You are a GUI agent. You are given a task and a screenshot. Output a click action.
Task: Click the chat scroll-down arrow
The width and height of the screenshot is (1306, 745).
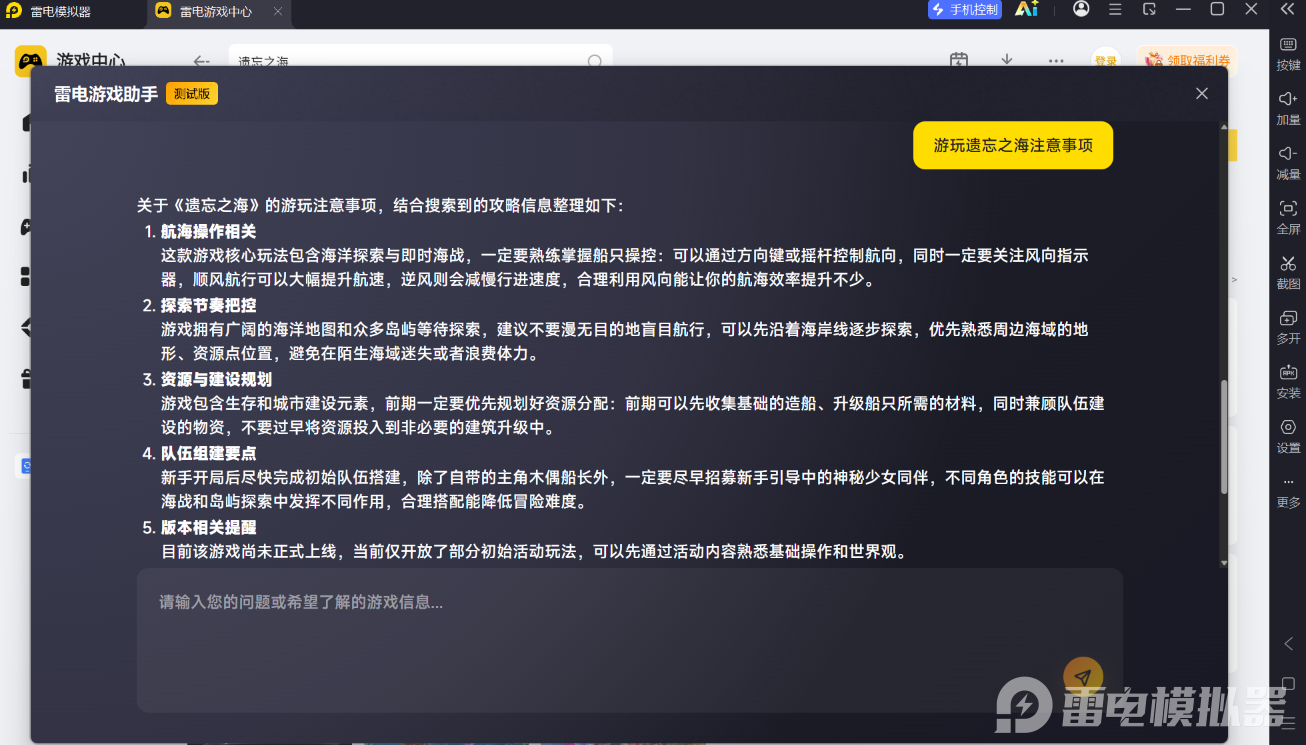tap(1224, 563)
